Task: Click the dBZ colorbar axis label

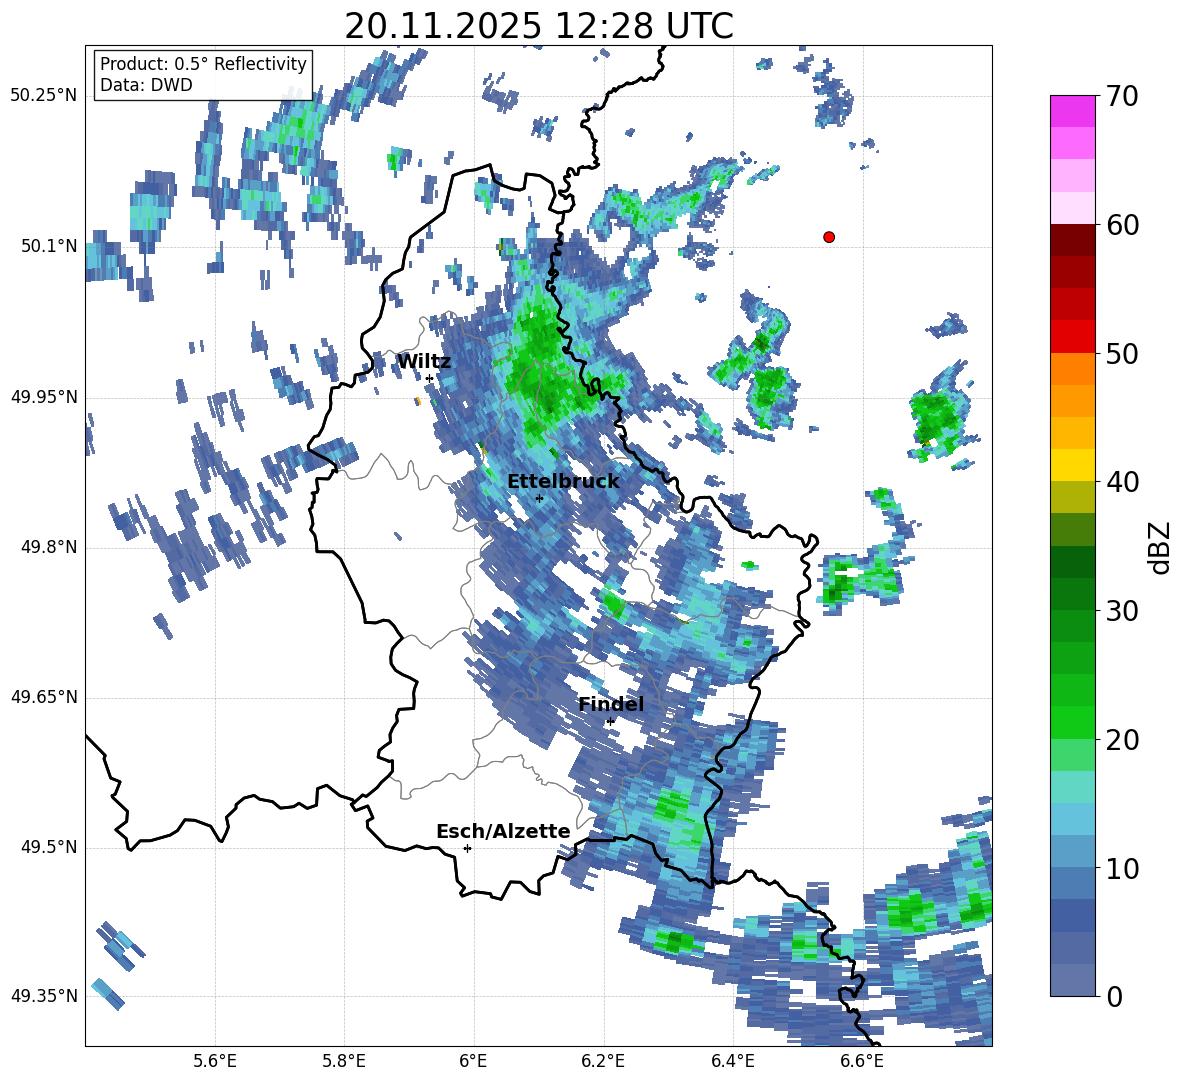Action: [1161, 547]
